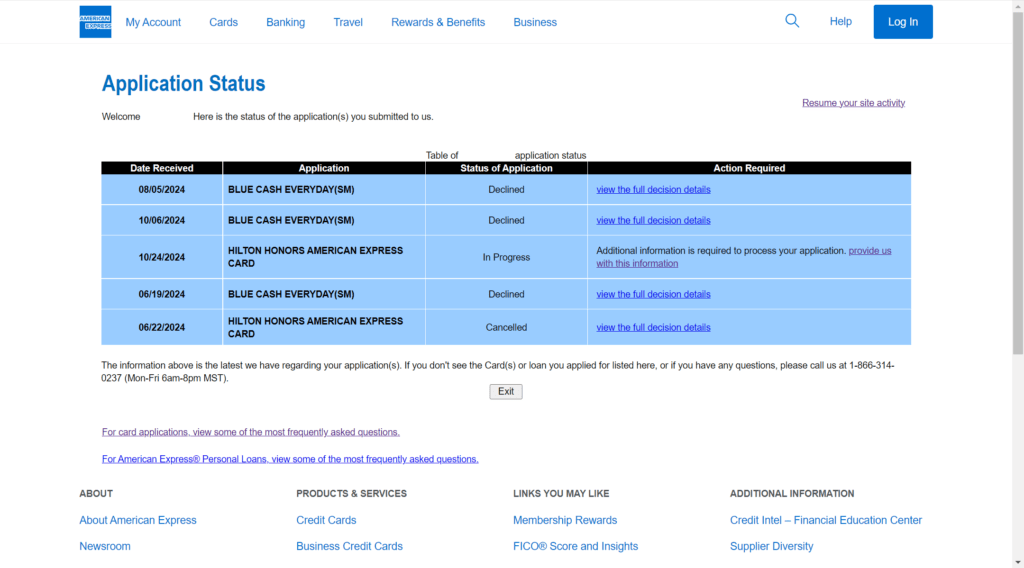
Task: Click the Status of Application column header
Action: (506, 168)
